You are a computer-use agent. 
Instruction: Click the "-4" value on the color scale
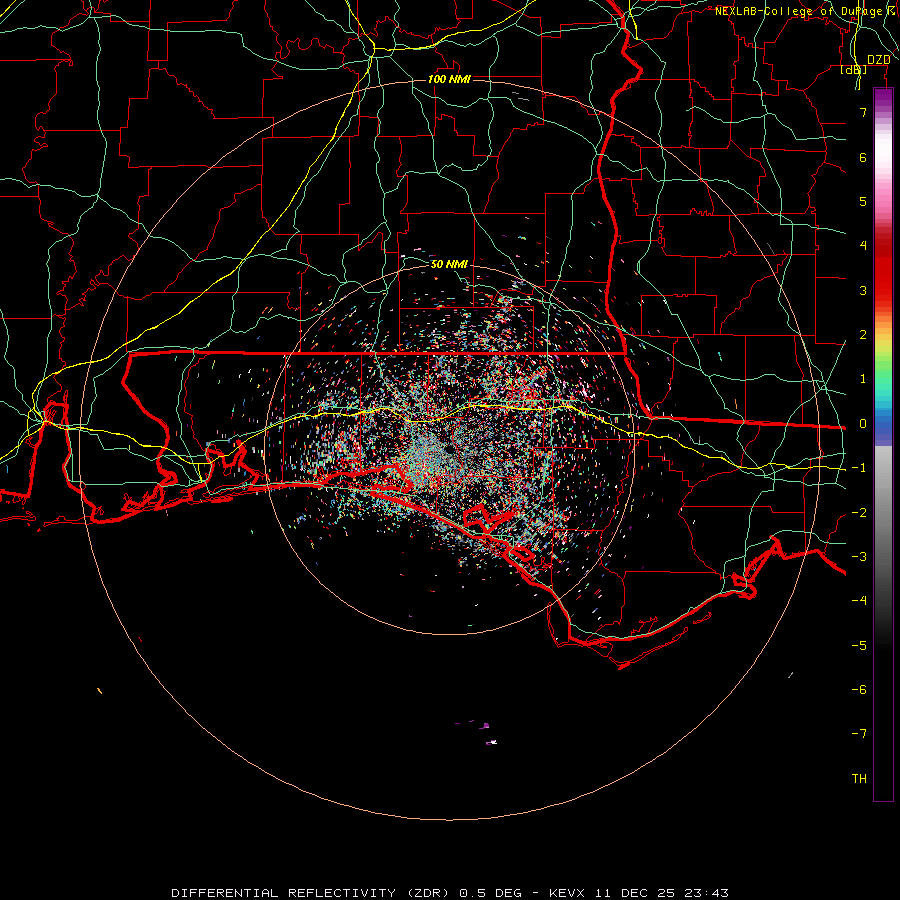pyautogui.click(x=859, y=601)
